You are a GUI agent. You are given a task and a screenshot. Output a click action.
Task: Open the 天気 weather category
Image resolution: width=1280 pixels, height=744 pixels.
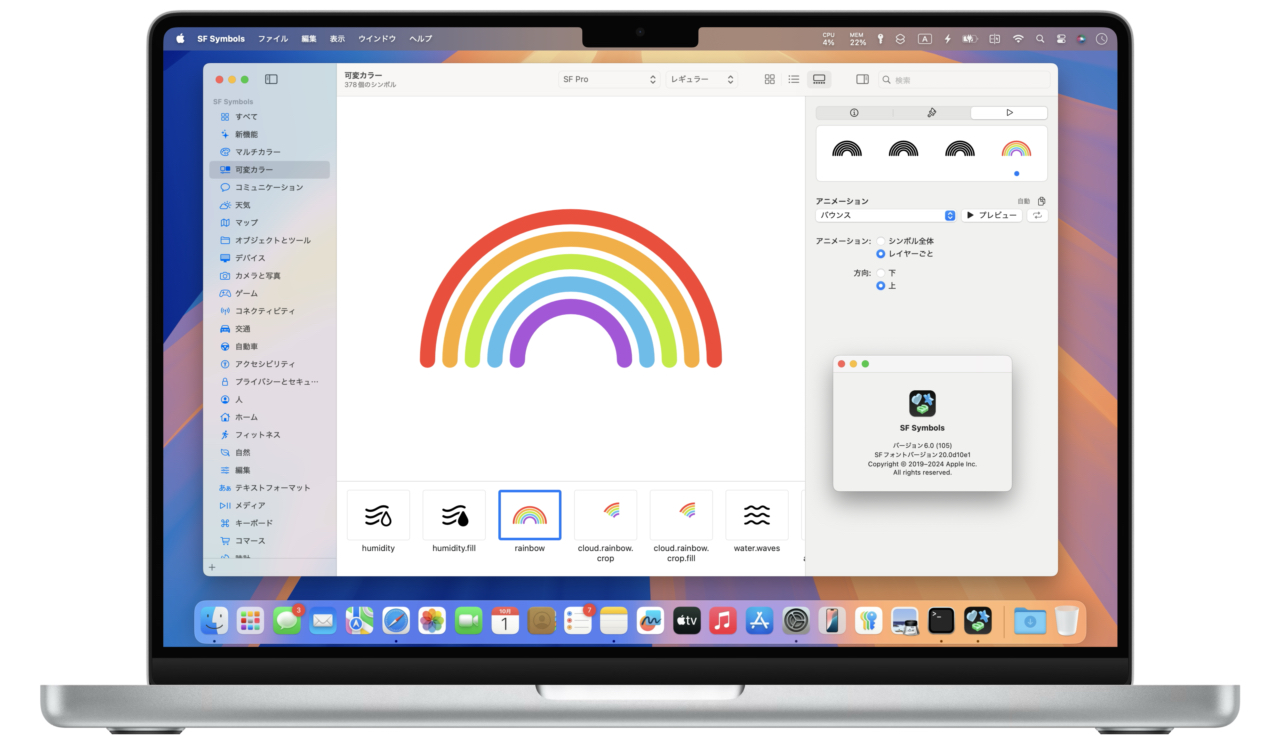click(x=269, y=205)
